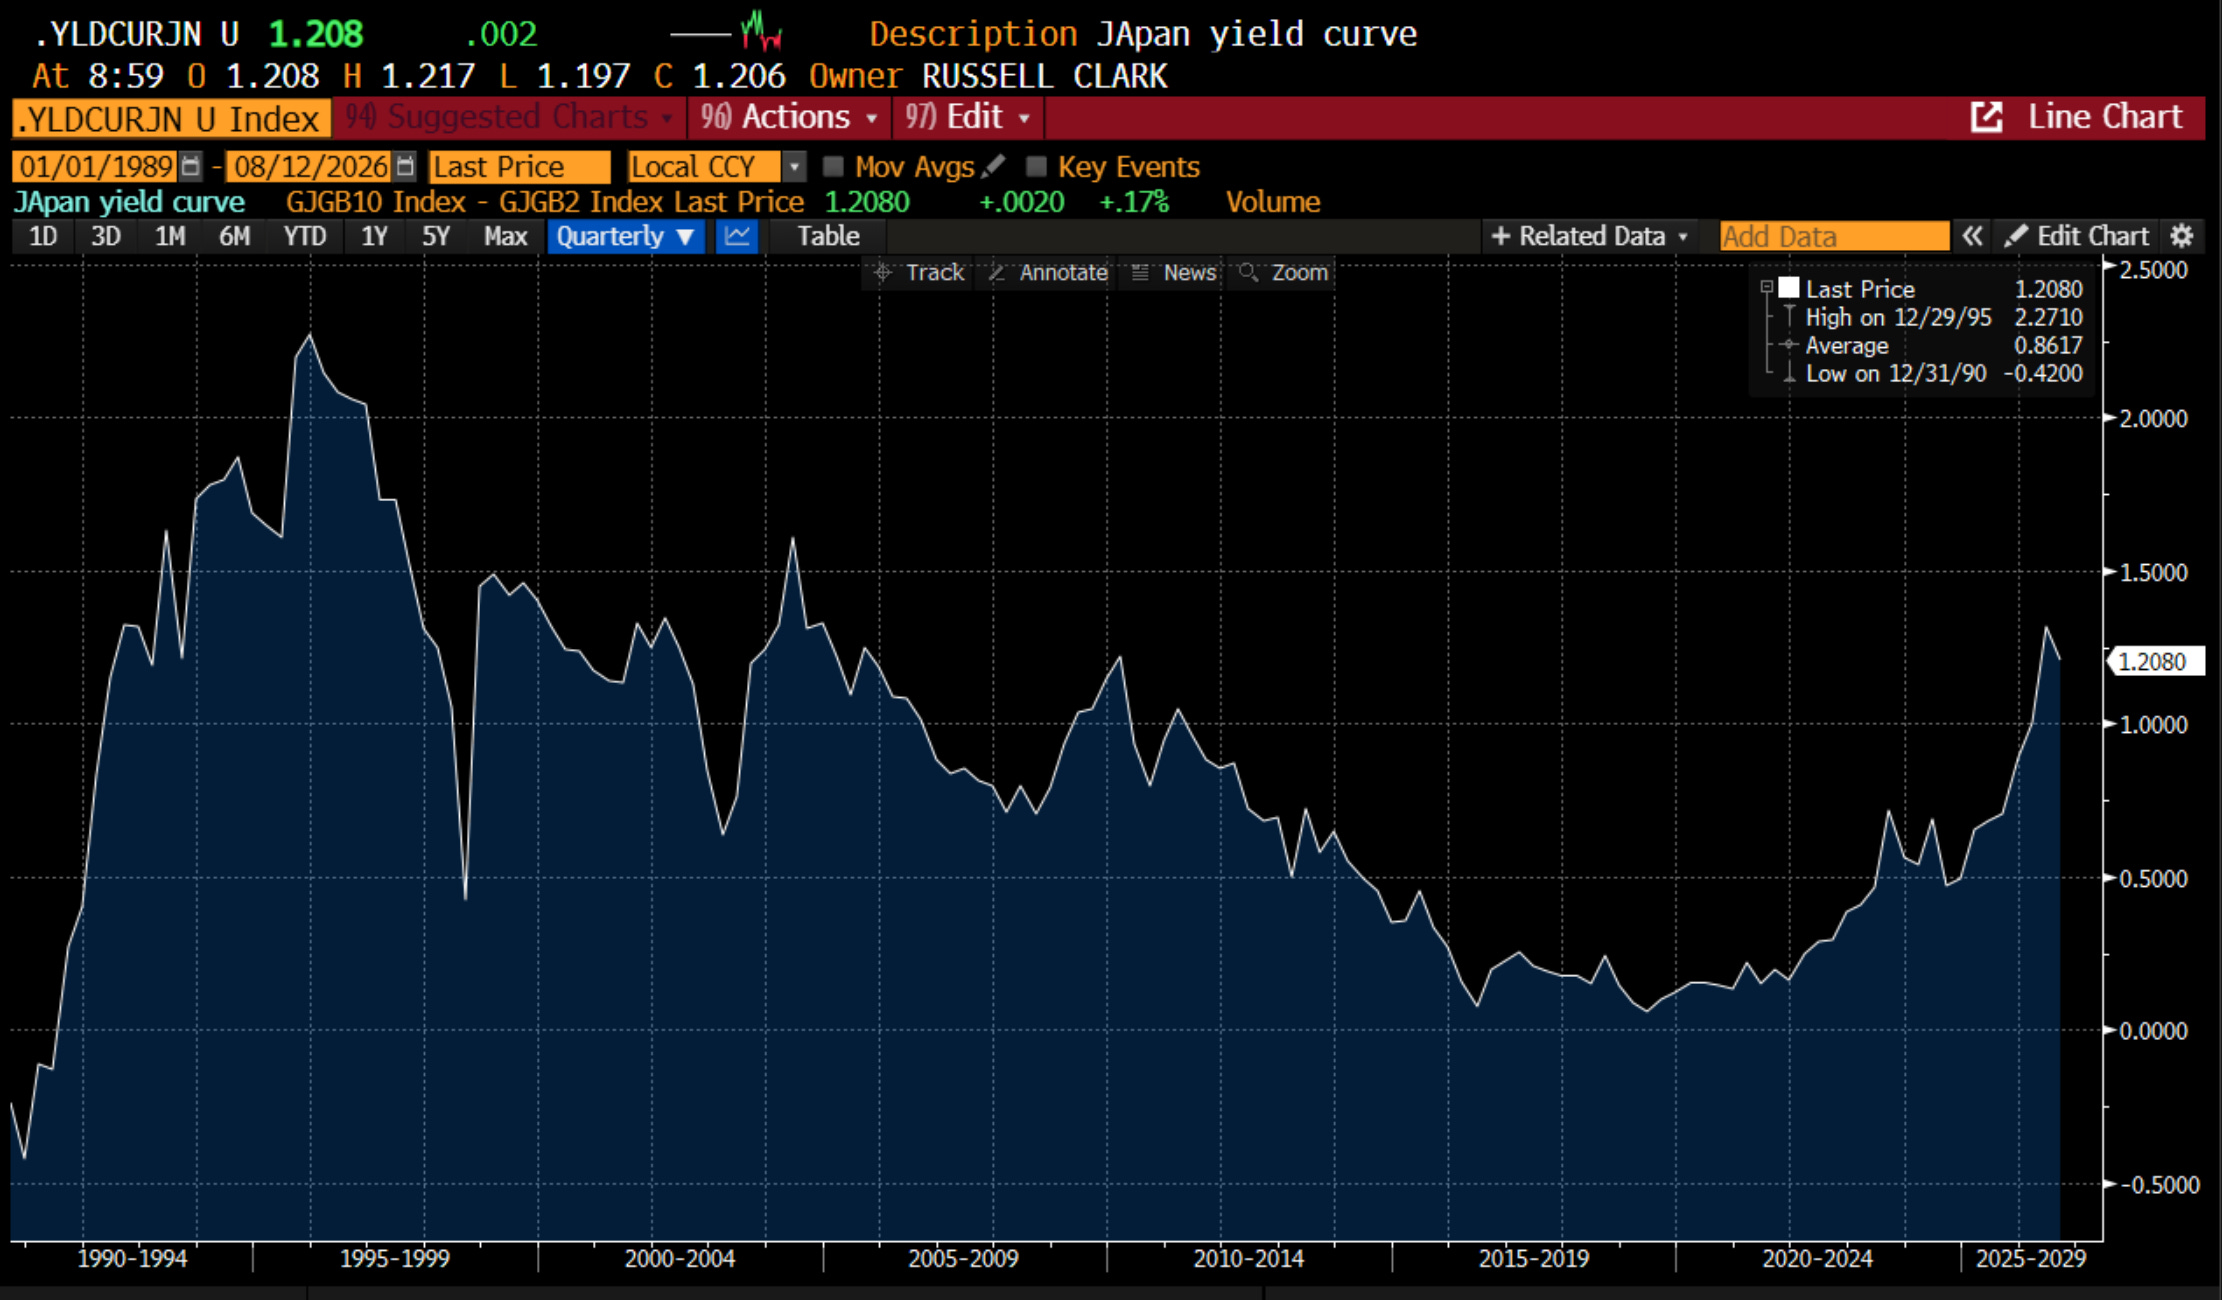
Task: Click the .YLDCURJN U Index security field
Action: [x=171, y=118]
